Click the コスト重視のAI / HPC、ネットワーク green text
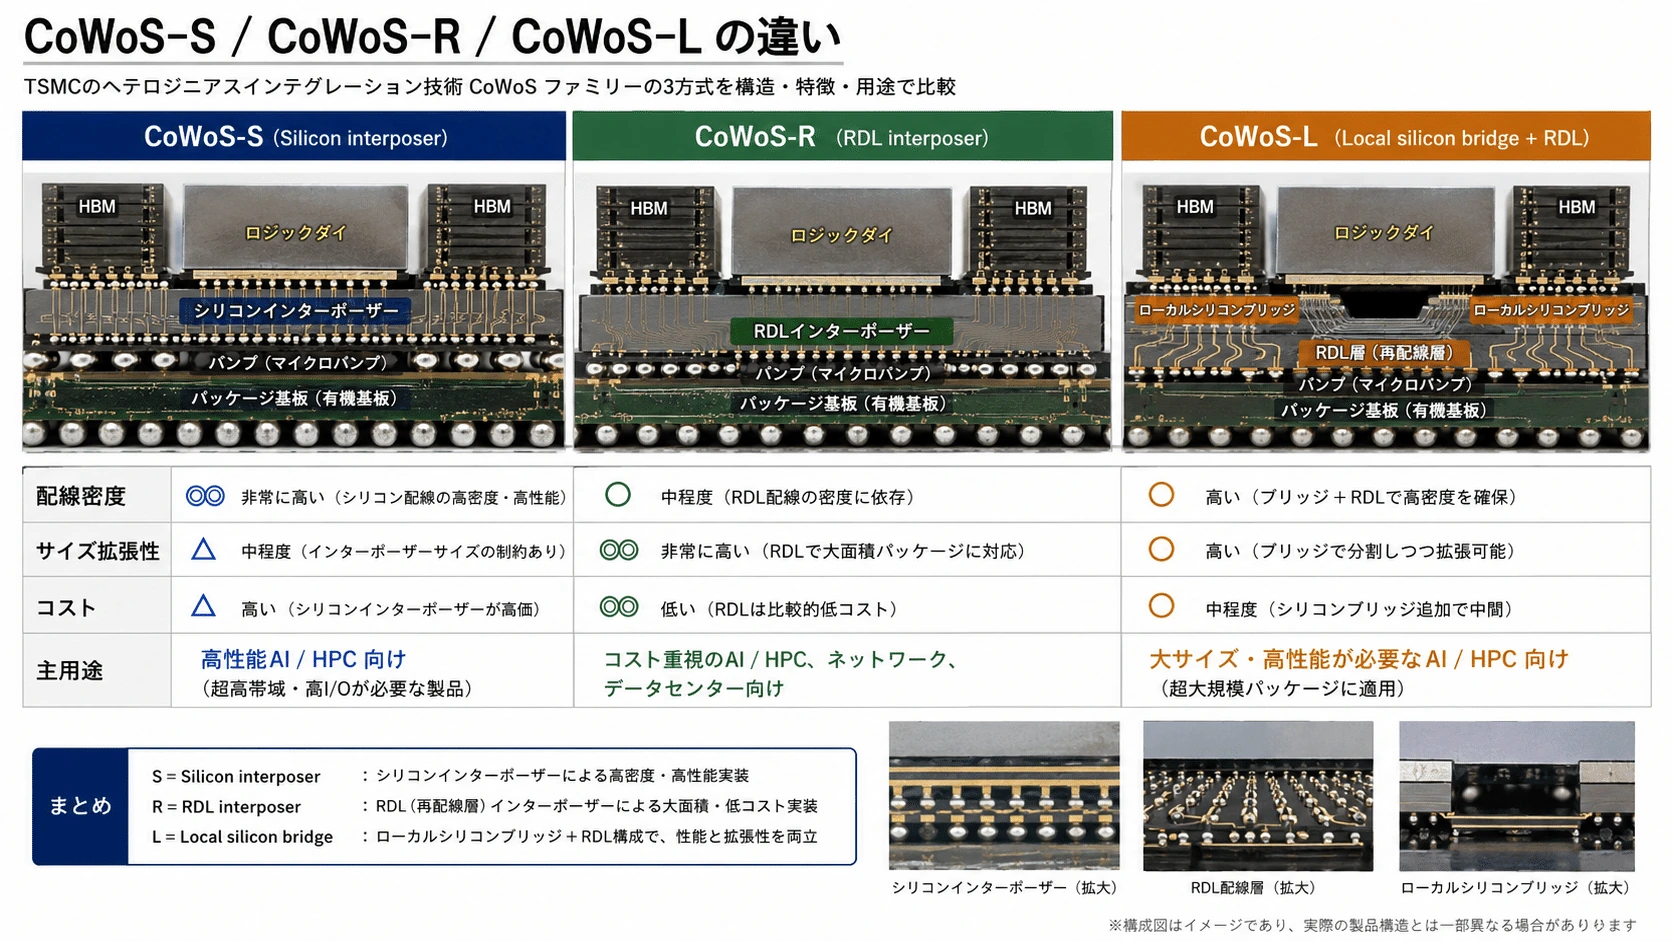 [780, 659]
